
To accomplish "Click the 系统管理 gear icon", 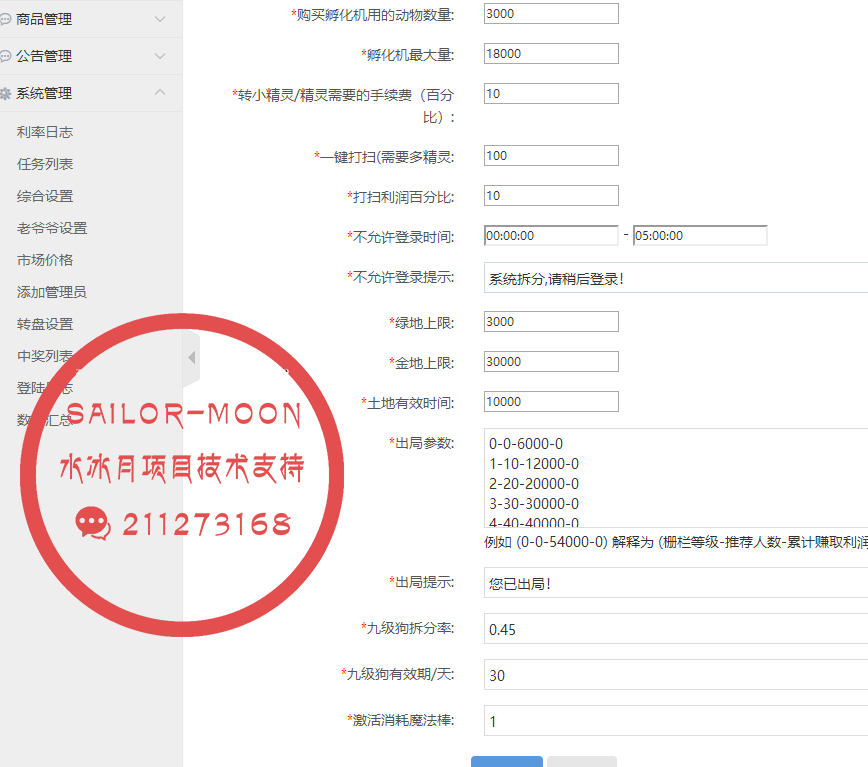I will (8, 93).
